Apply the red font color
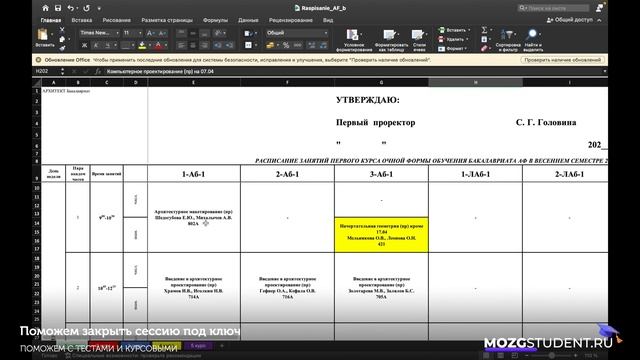640x360 pixels. [158, 45]
